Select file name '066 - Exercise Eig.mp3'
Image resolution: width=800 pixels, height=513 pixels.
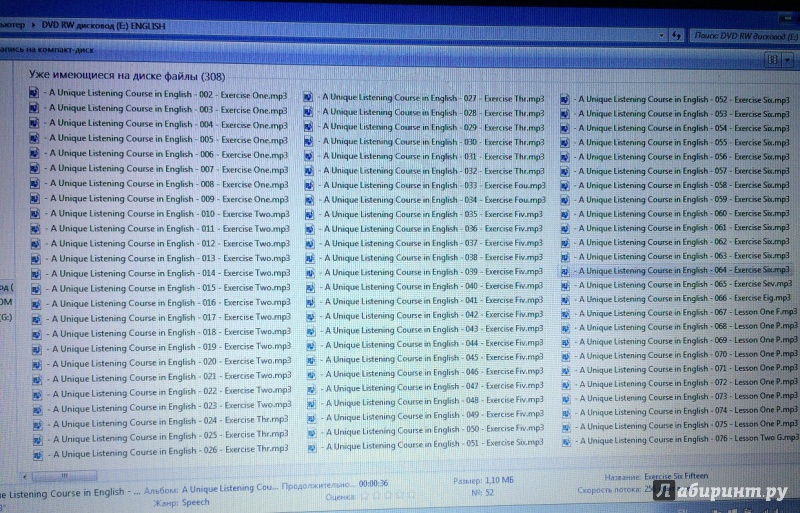[x=685, y=298]
